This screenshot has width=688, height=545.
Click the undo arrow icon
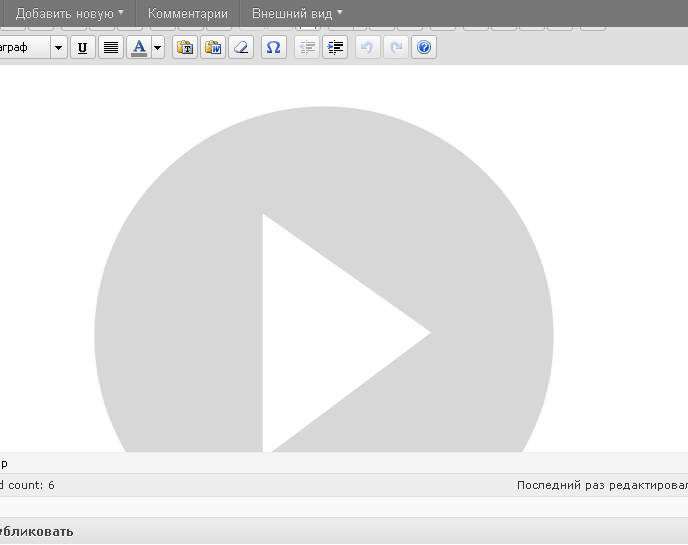[367, 47]
